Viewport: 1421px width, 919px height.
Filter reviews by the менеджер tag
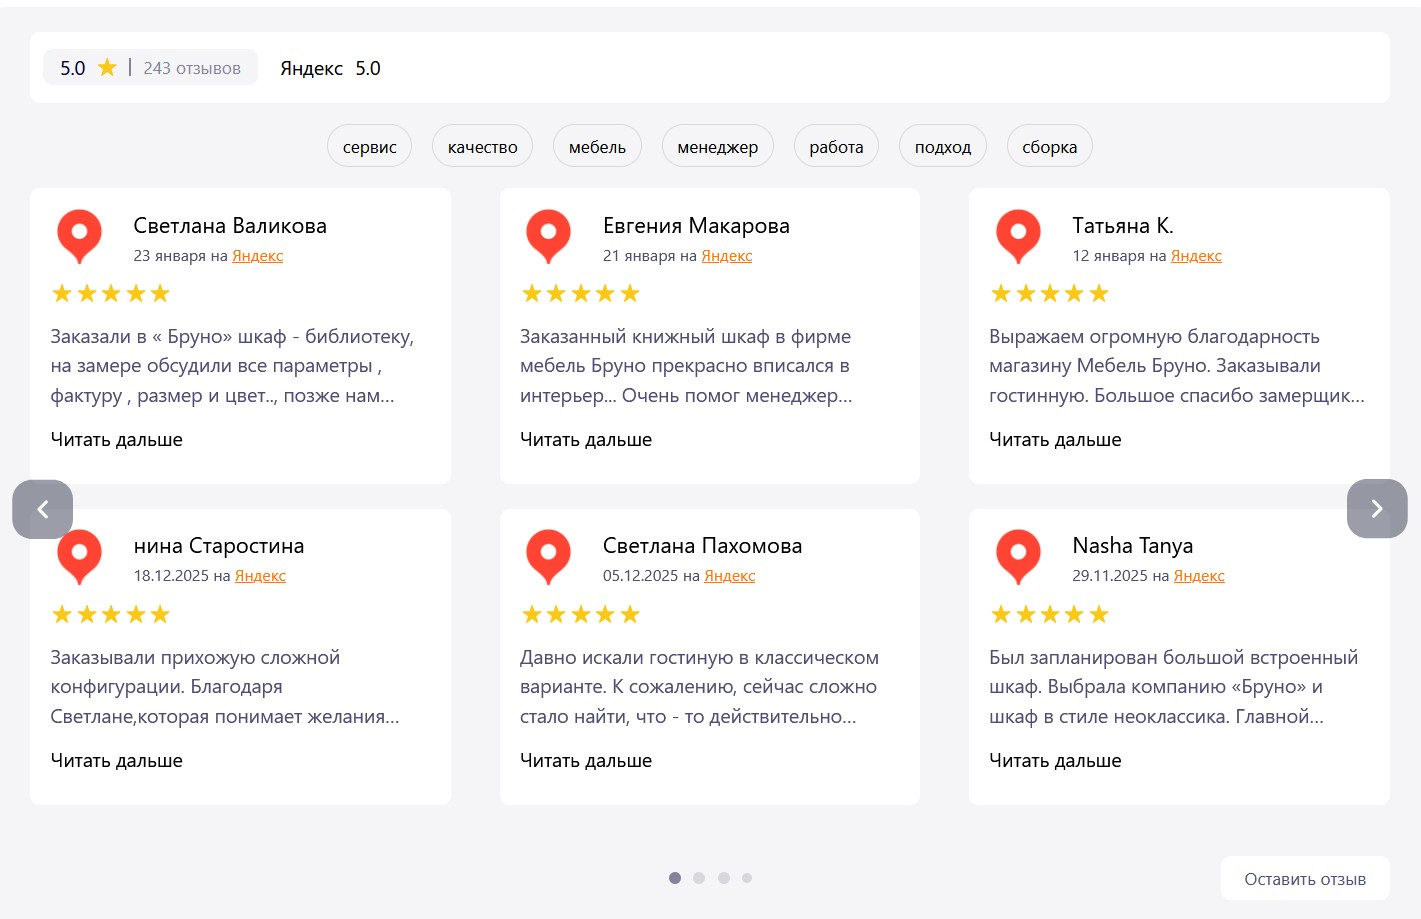(x=717, y=147)
